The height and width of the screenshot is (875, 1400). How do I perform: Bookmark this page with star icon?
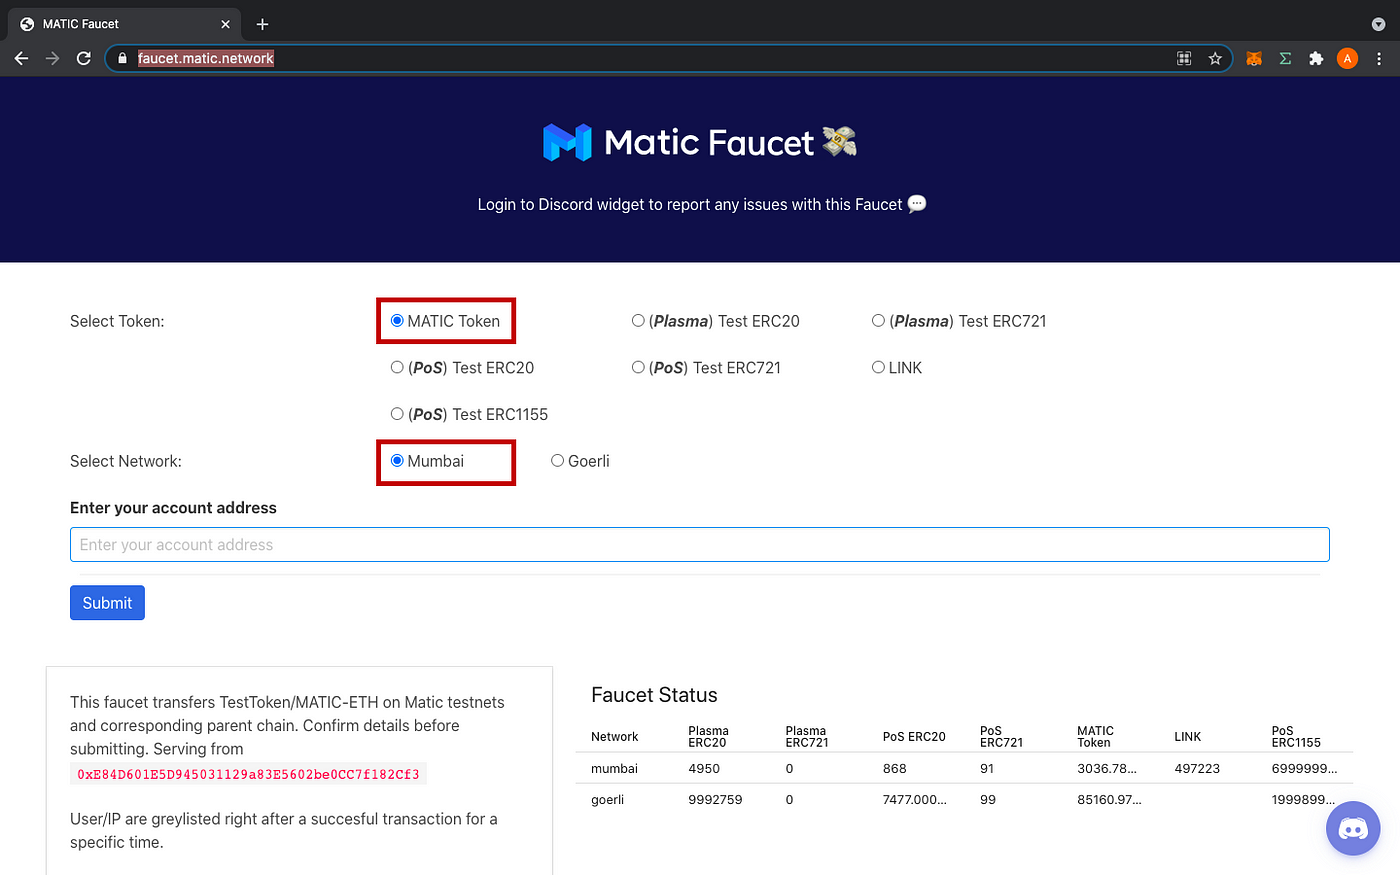tap(1215, 59)
